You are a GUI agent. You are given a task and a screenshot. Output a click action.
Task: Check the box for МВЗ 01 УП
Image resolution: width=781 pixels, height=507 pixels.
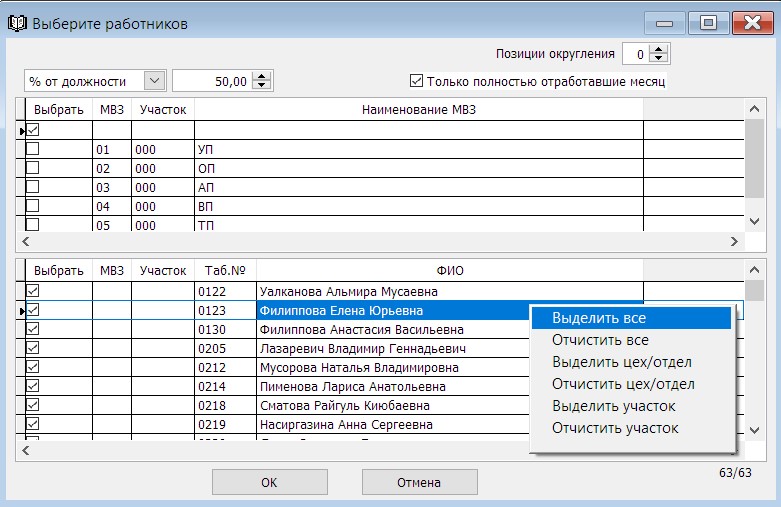click(x=33, y=149)
